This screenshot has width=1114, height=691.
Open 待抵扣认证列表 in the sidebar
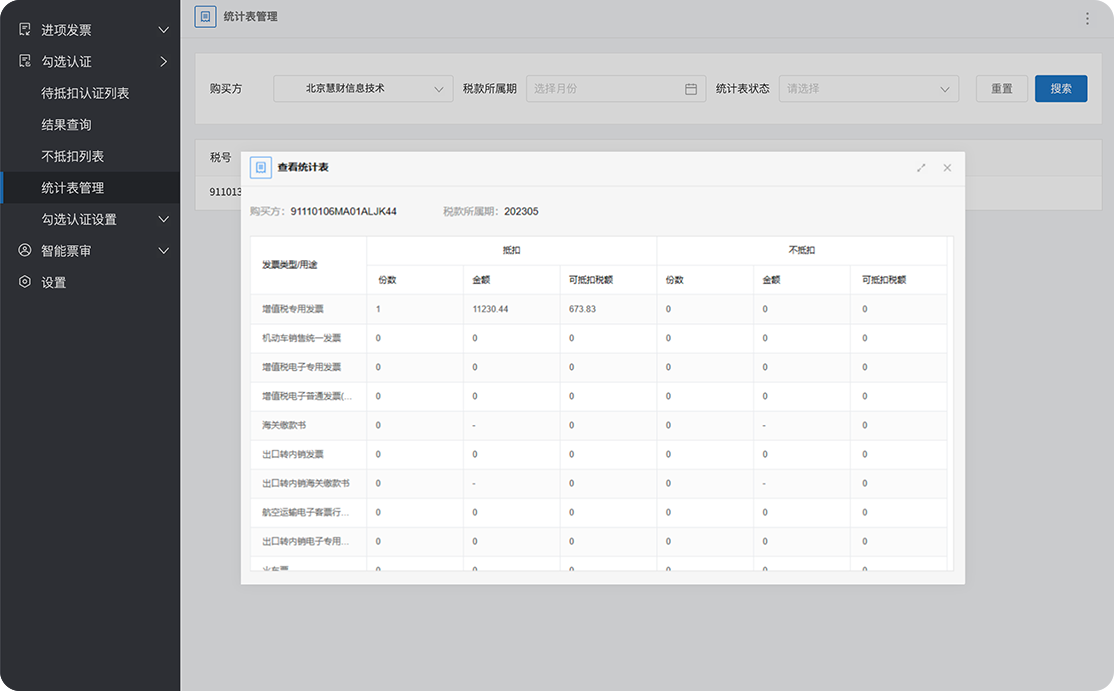85,93
